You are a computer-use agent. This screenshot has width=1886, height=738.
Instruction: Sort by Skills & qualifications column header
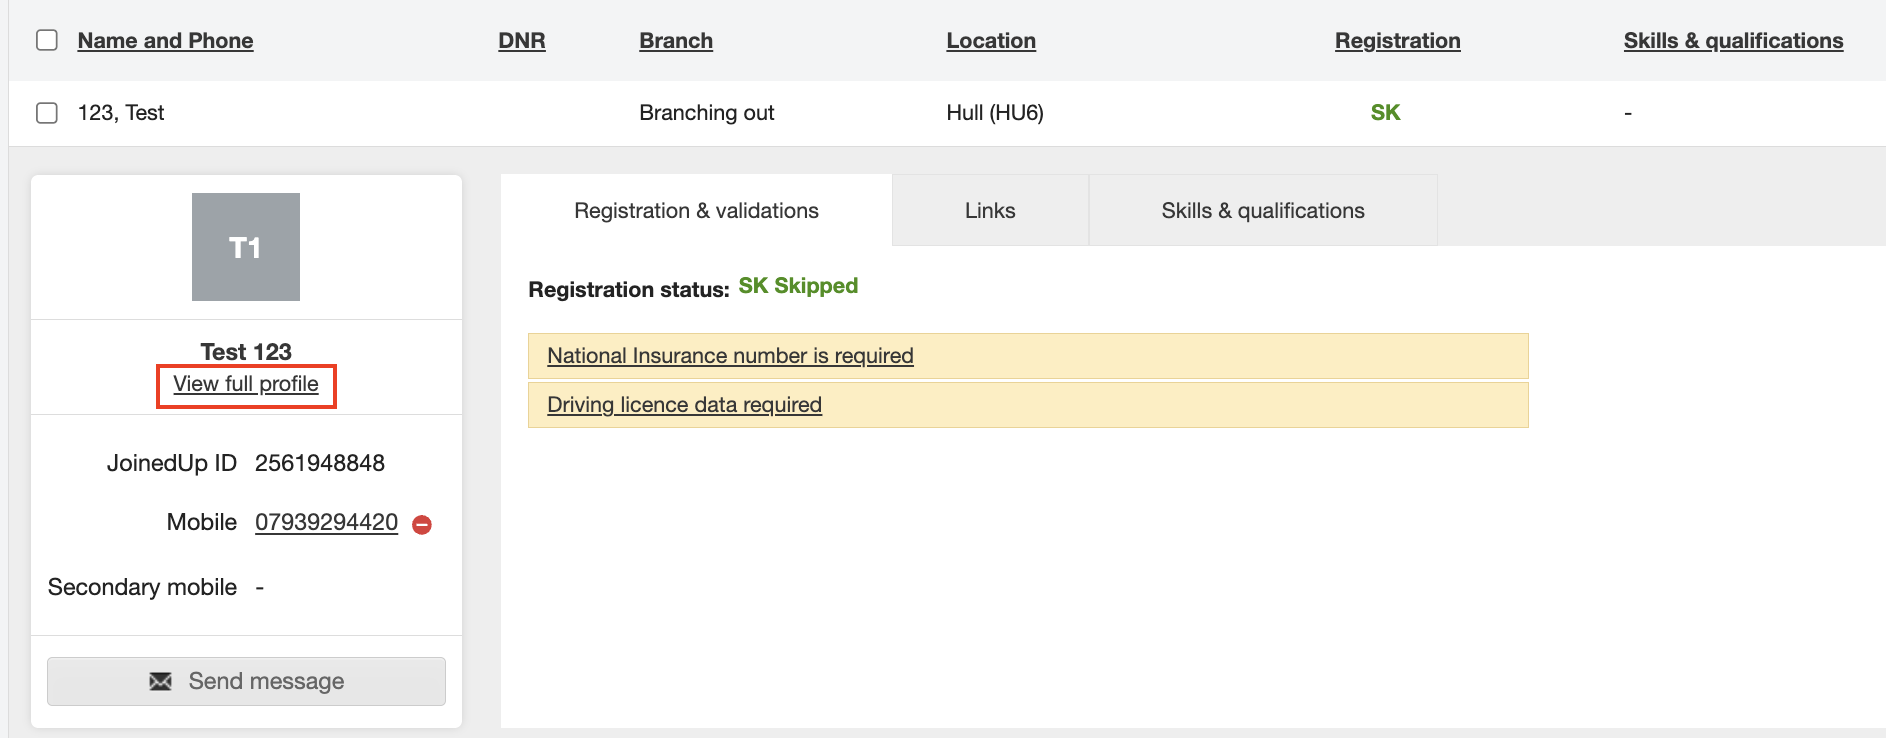(x=1733, y=41)
